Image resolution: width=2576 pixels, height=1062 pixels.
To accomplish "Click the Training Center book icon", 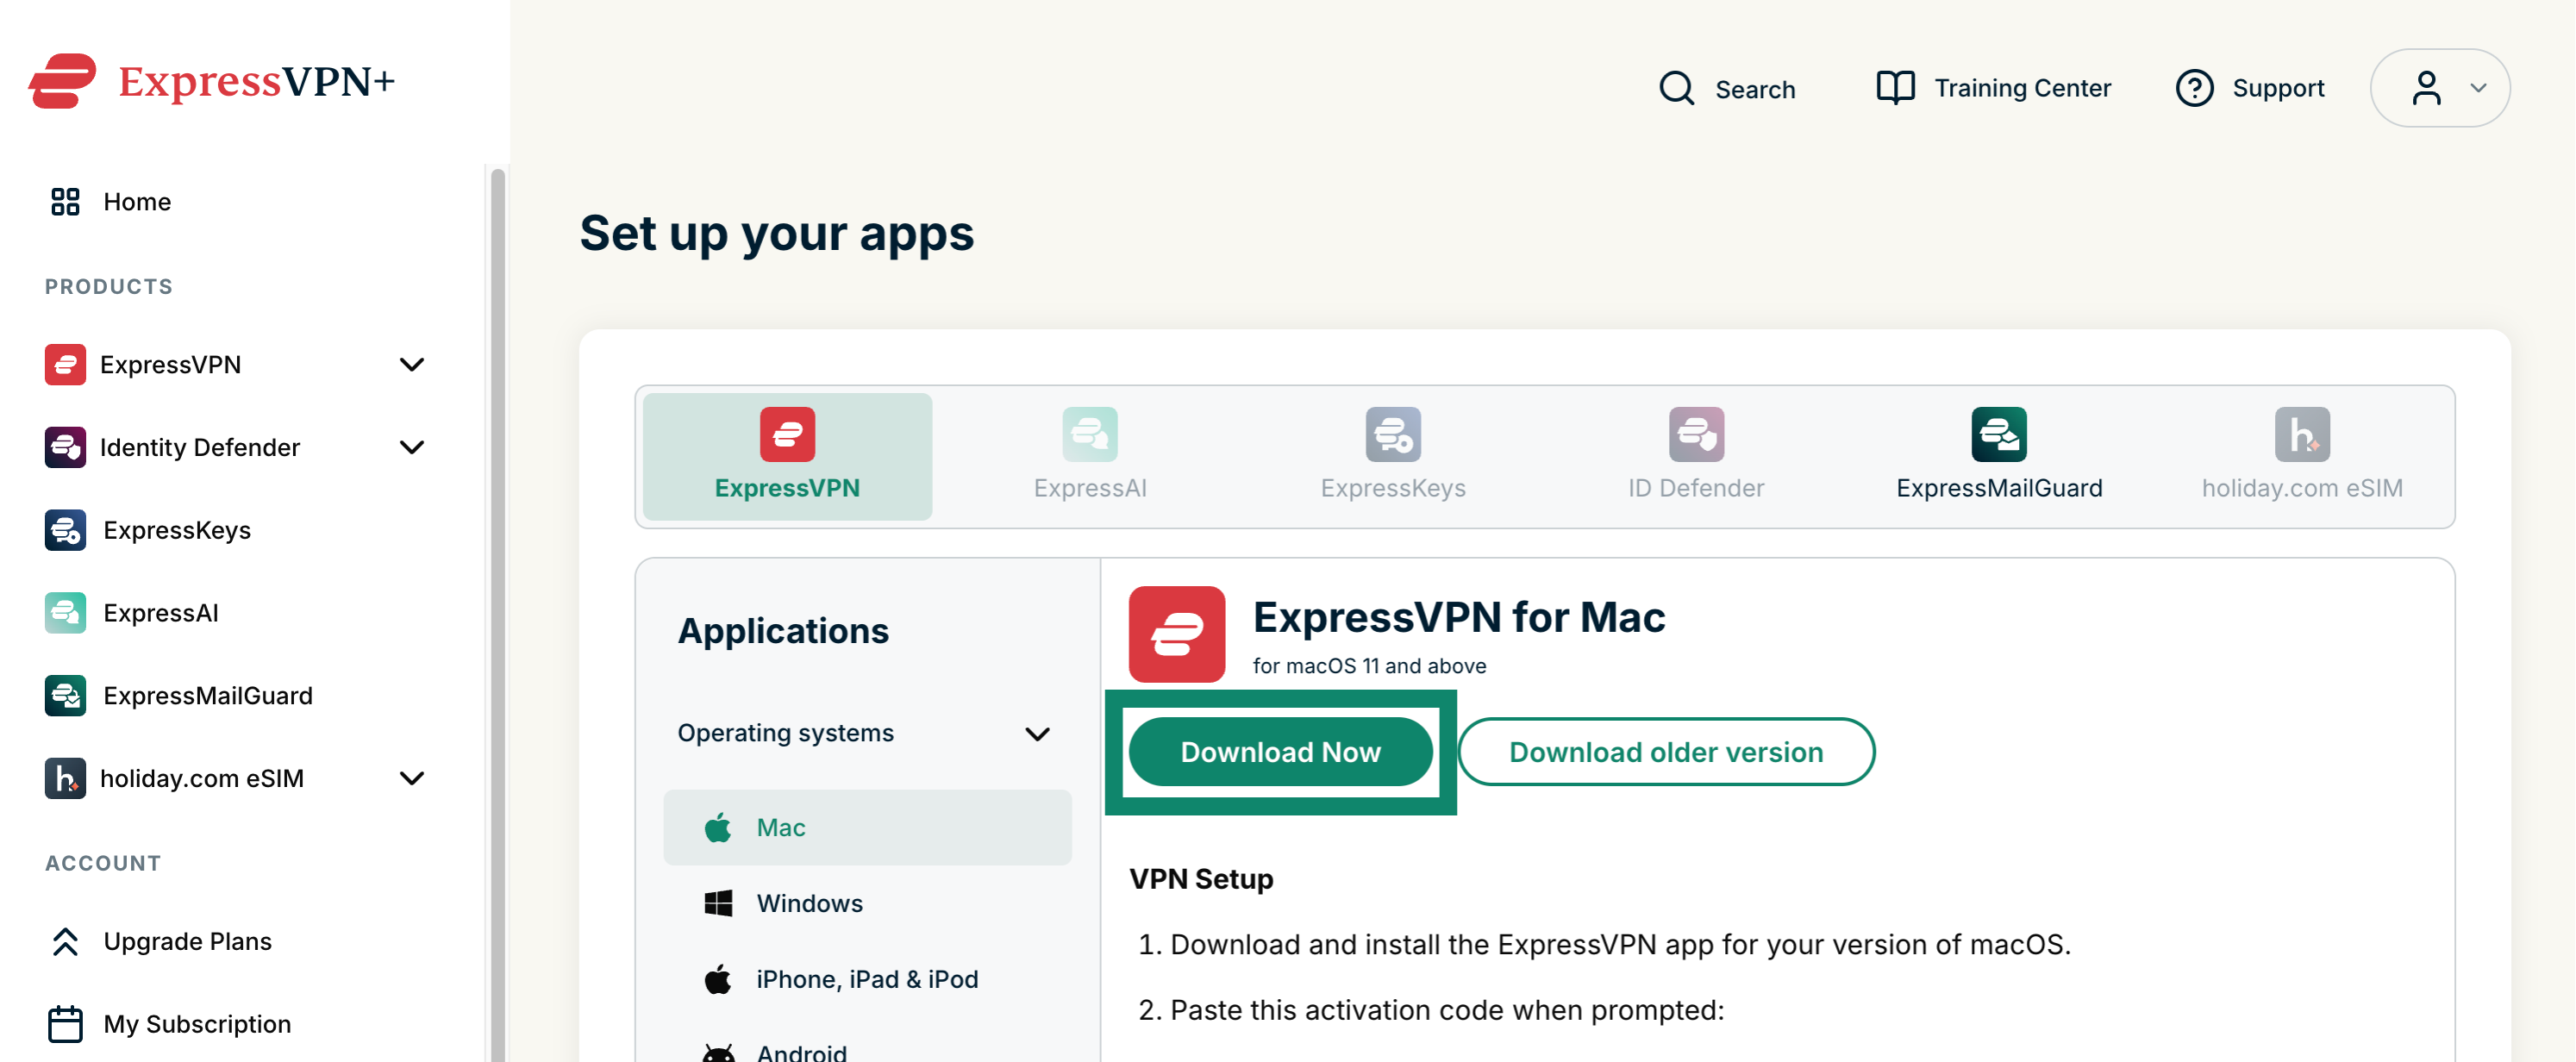I will point(1895,88).
